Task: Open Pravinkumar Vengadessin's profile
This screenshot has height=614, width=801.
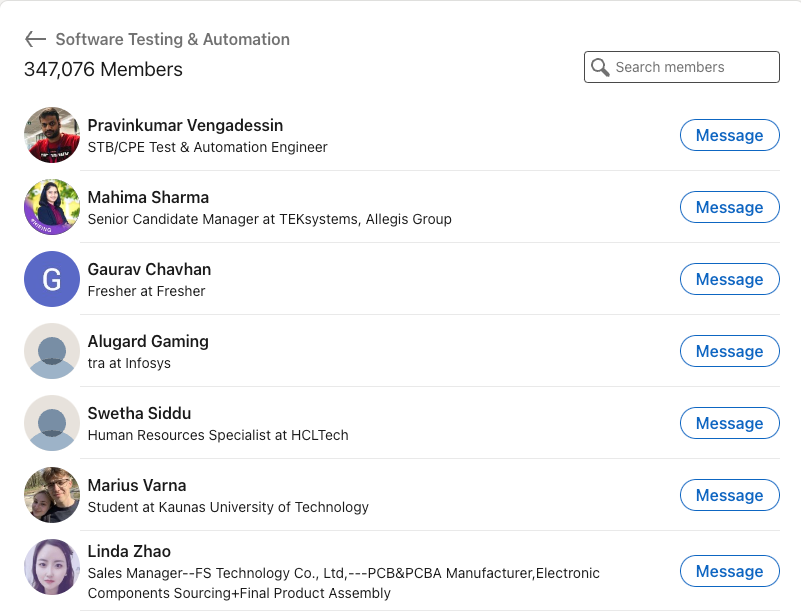Action: [185, 125]
